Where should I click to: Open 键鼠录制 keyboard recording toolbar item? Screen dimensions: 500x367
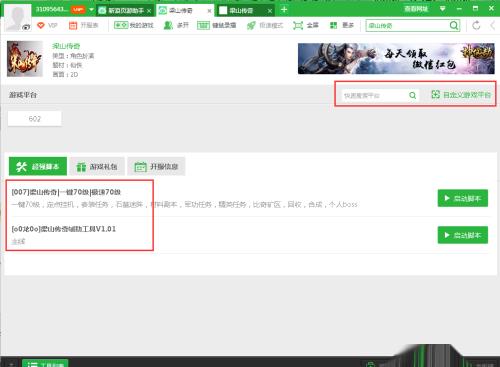click(217, 25)
